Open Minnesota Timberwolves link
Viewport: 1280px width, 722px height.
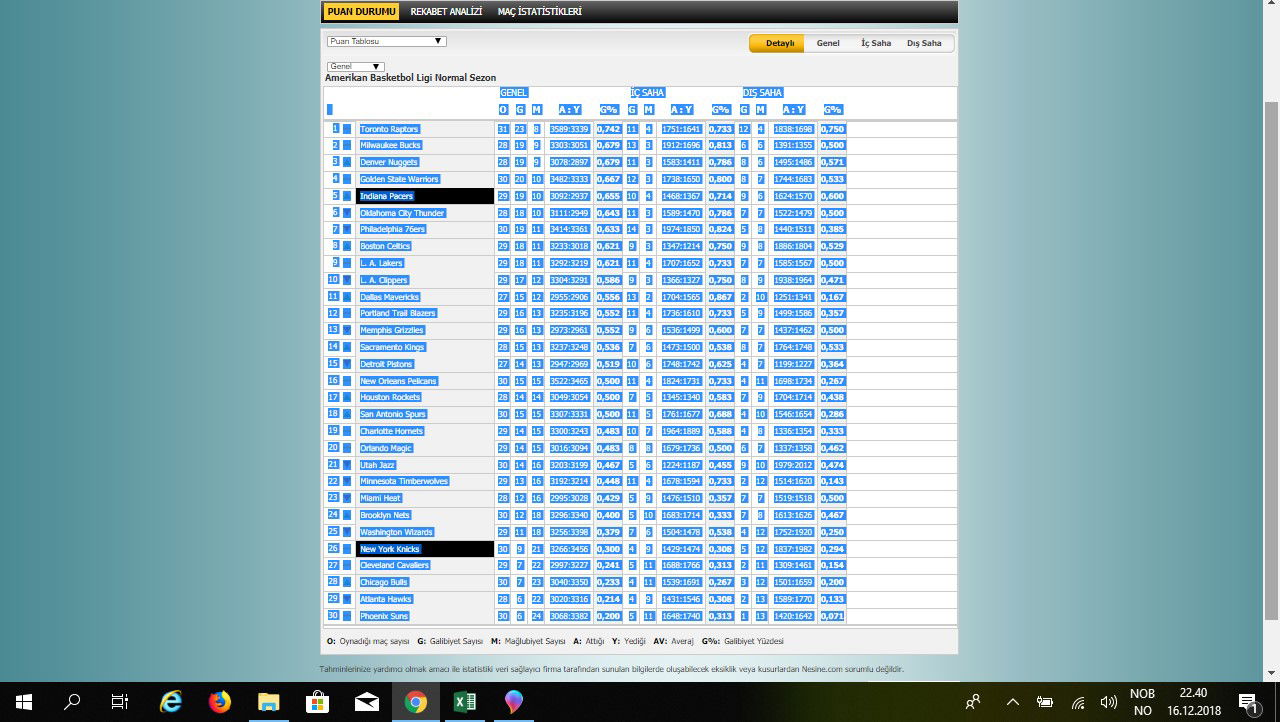pyautogui.click(x=405, y=481)
